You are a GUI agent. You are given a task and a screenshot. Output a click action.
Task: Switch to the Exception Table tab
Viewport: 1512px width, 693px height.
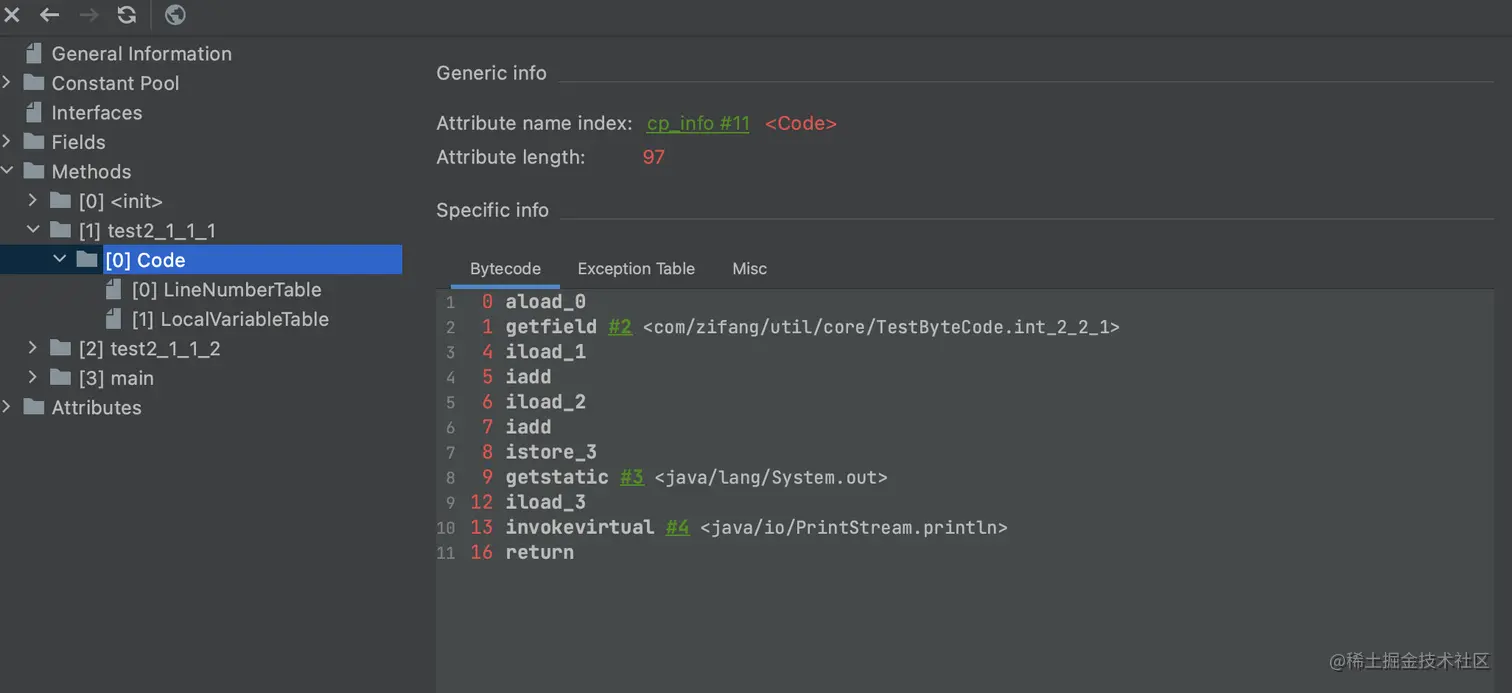pyautogui.click(x=636, y=269)
